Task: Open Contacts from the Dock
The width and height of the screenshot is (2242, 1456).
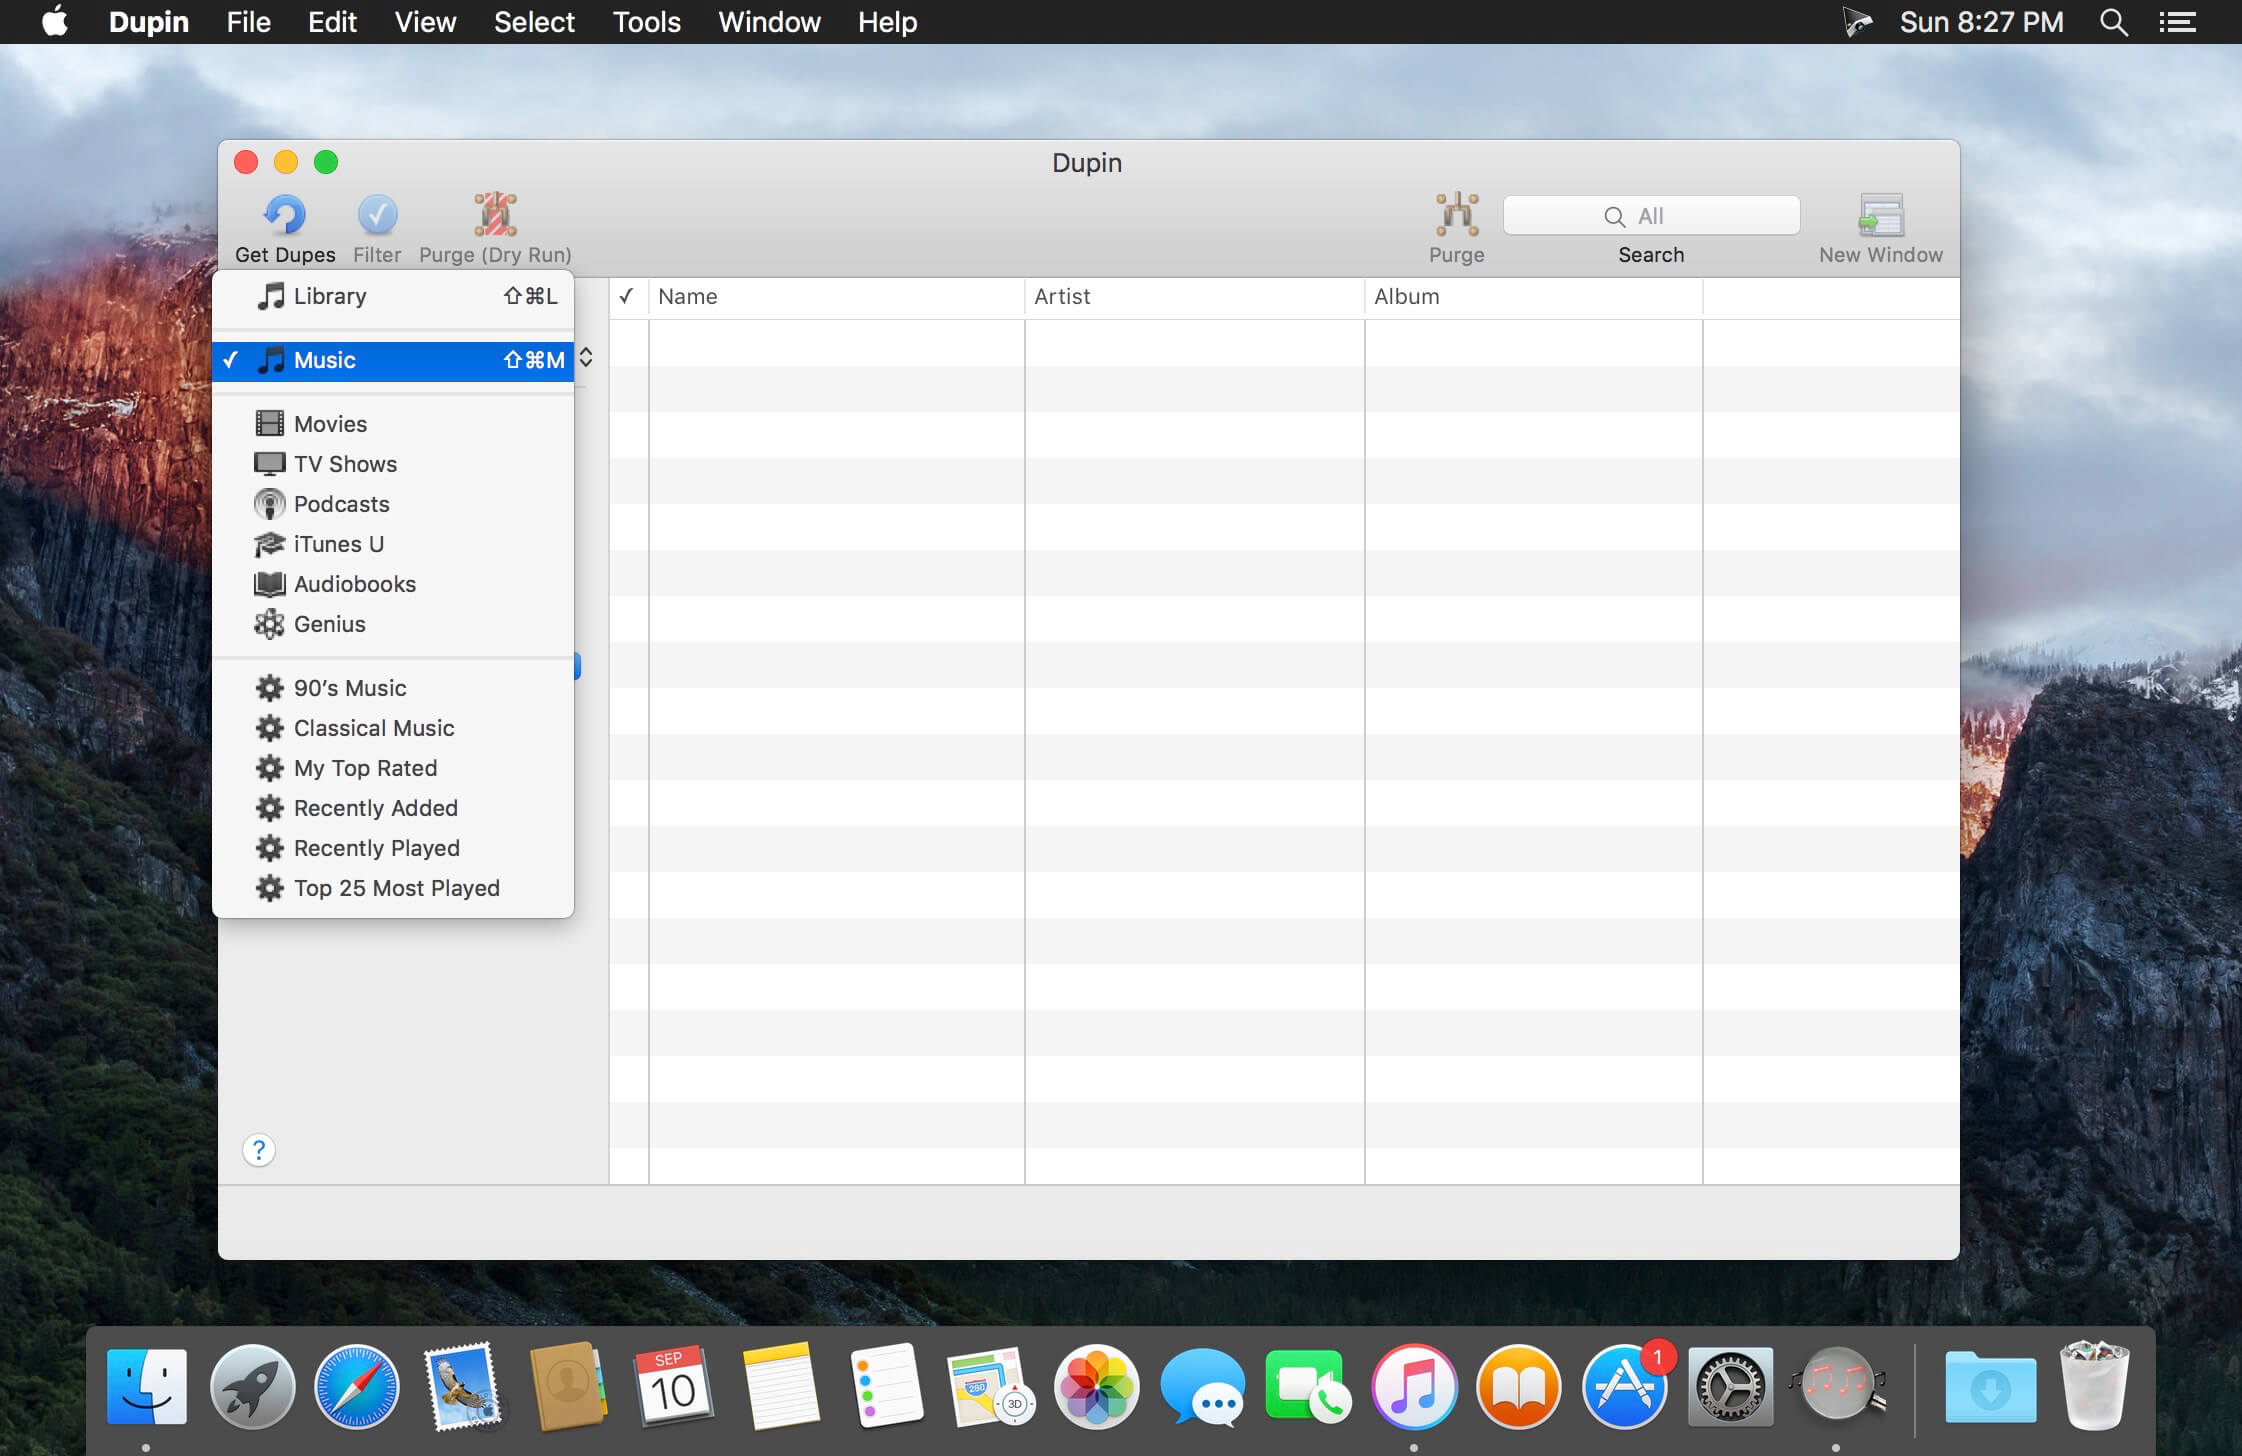Action: pyautogui.click(x=568, y=1386)
